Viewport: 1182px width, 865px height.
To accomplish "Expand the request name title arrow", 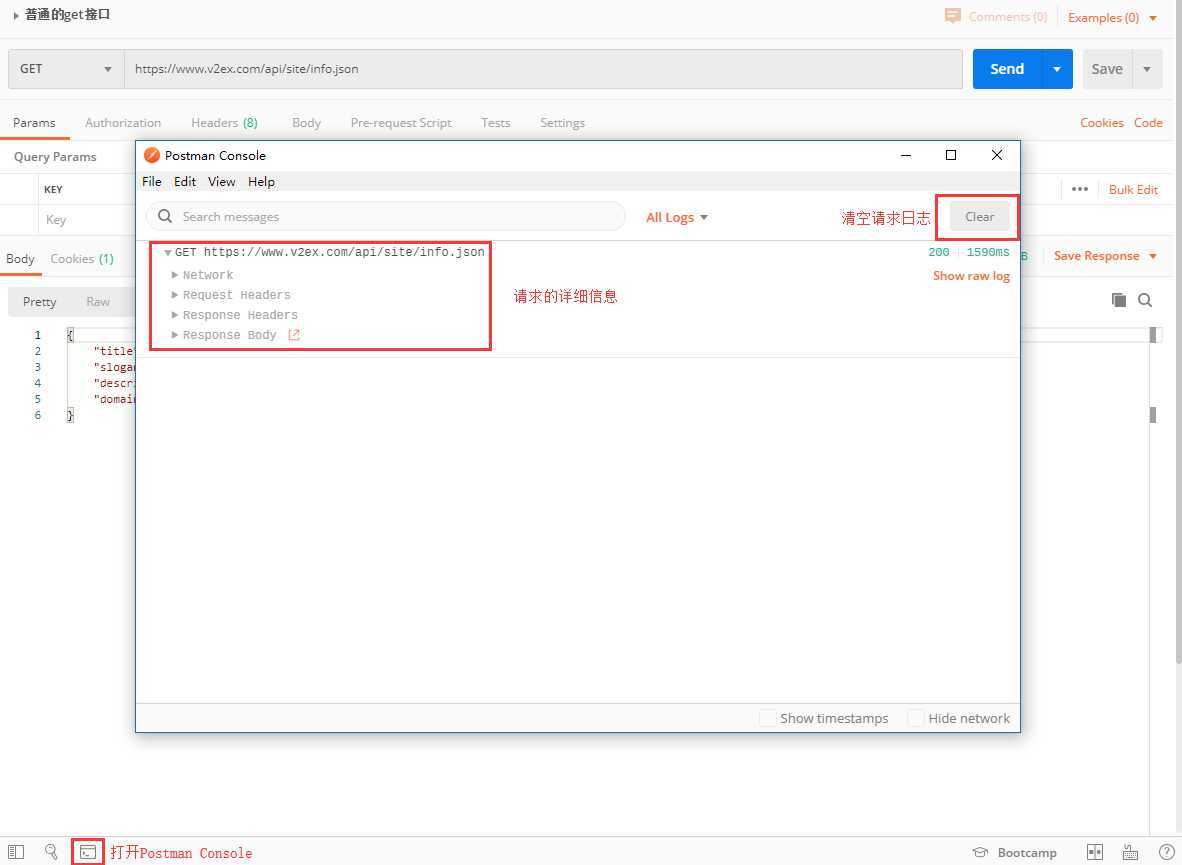I will point(16,15).
